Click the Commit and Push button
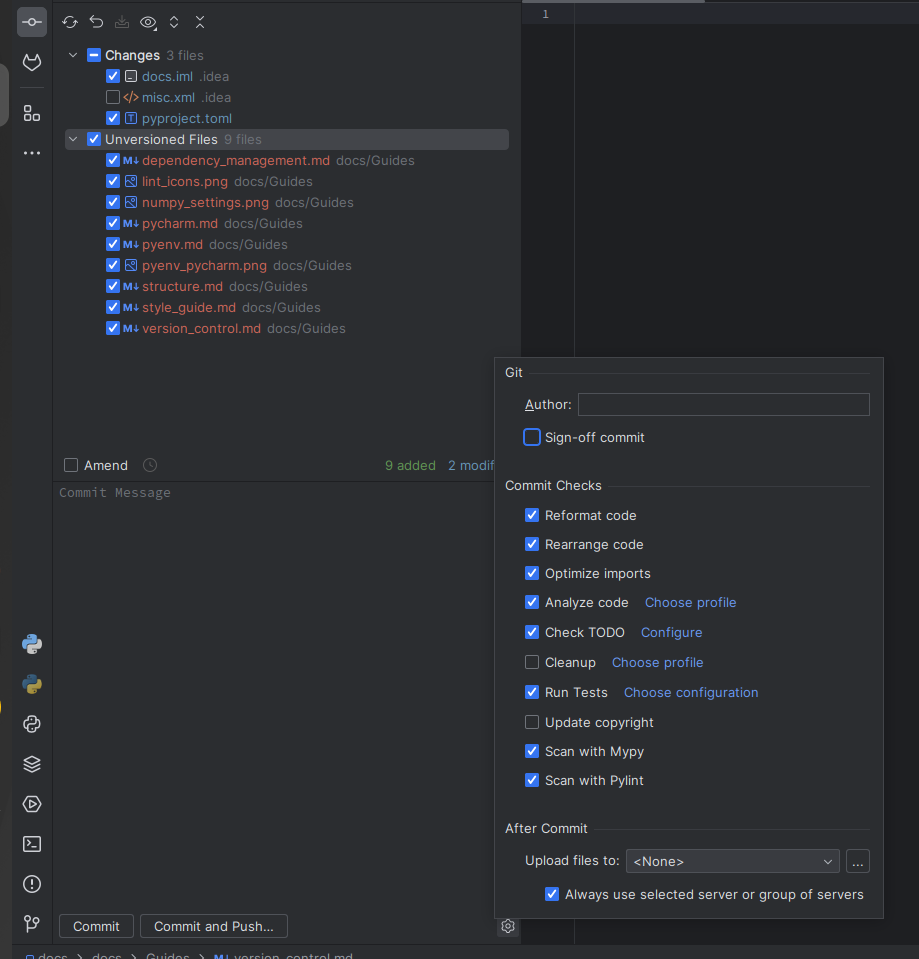Screen dimensions: 919x959 [214, 927]
